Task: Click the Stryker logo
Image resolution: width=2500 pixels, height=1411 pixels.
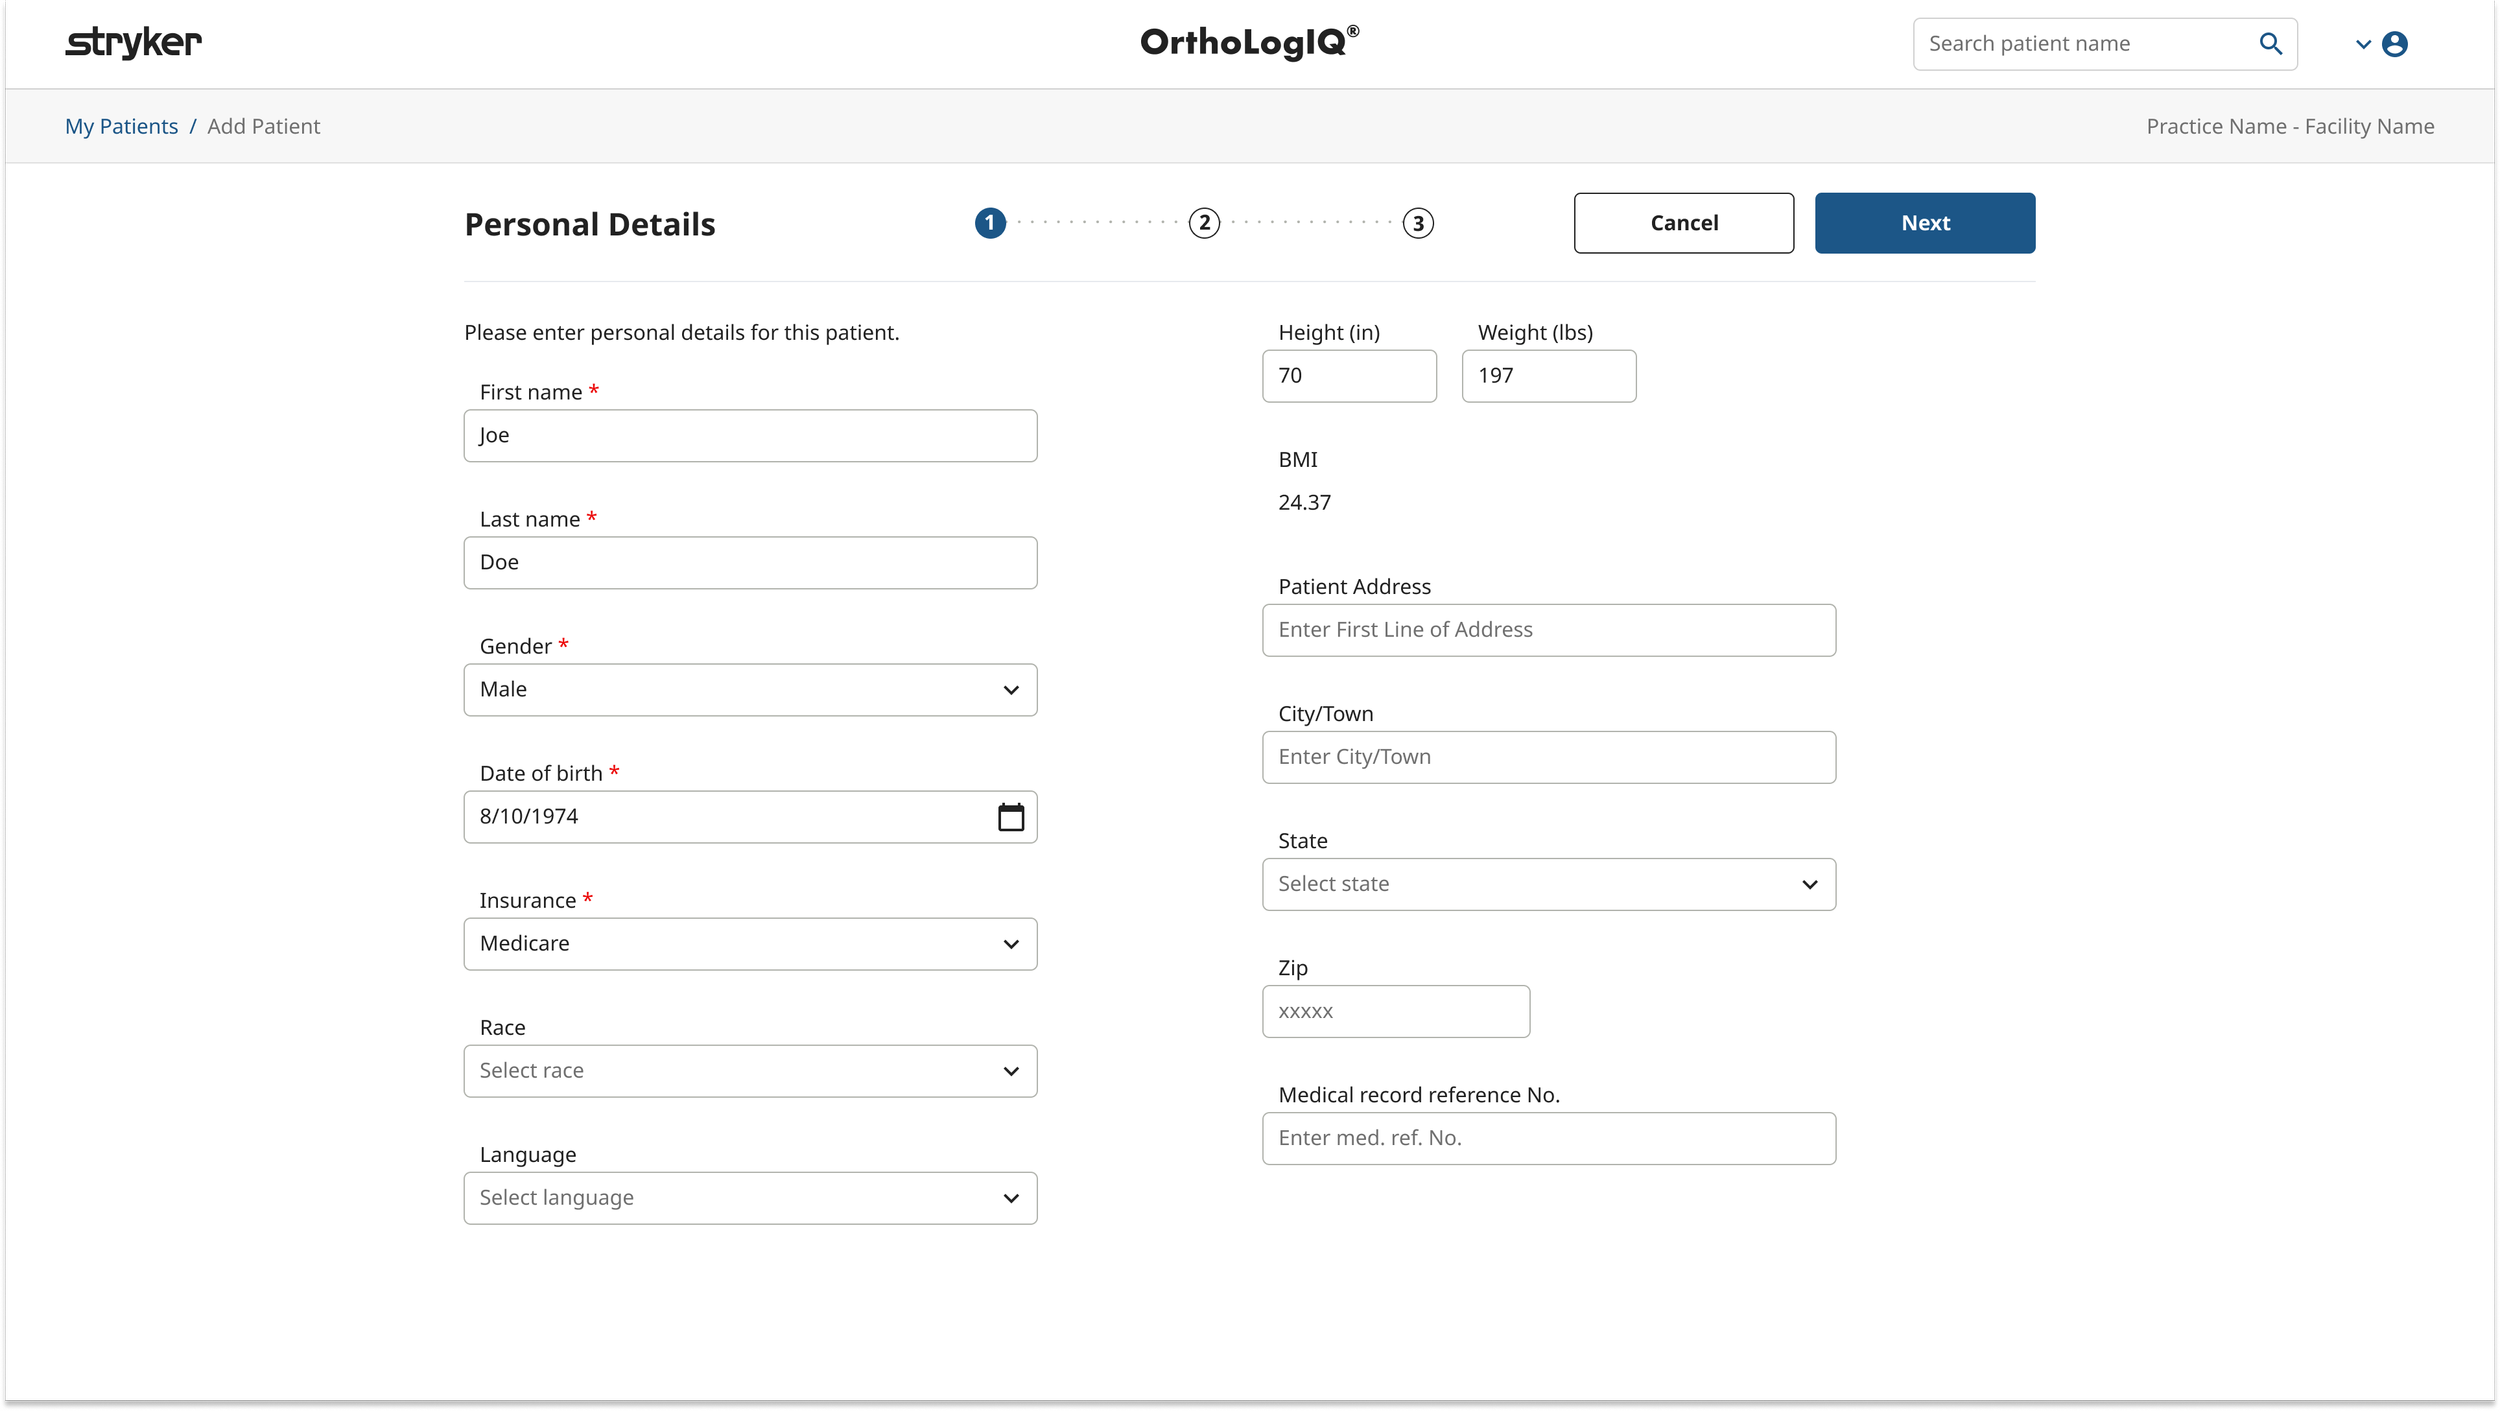Action: point(133,43)
